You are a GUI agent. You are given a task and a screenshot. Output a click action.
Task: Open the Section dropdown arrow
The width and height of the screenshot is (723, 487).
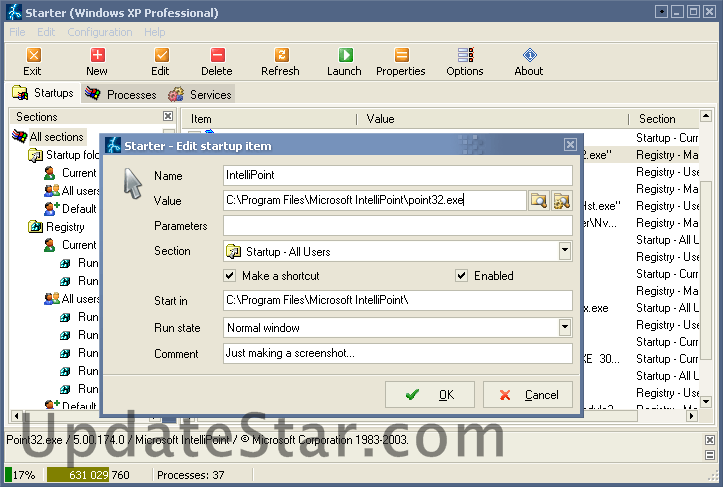564,251
